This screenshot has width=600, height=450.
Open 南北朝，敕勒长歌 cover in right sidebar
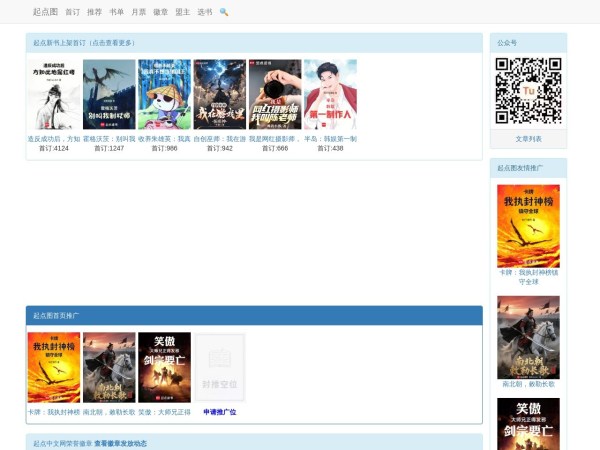[528, 337]
